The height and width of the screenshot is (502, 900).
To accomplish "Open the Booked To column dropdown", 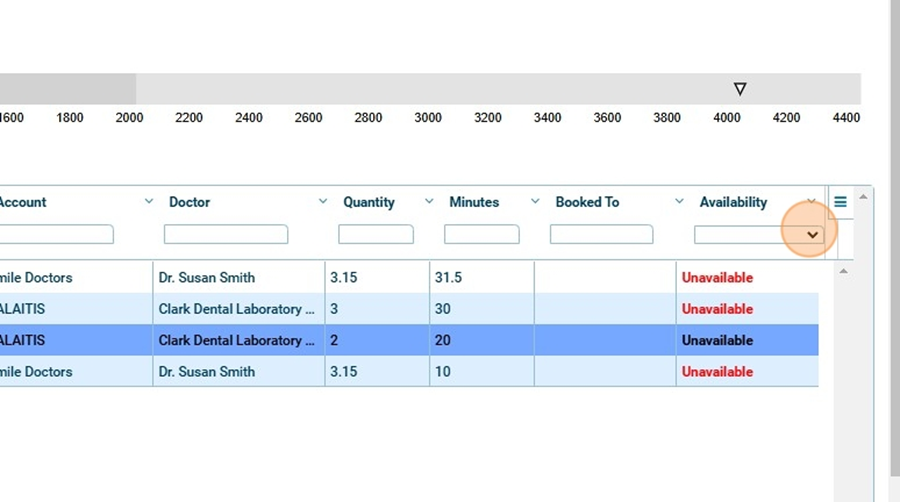I will tap(679, 201).
